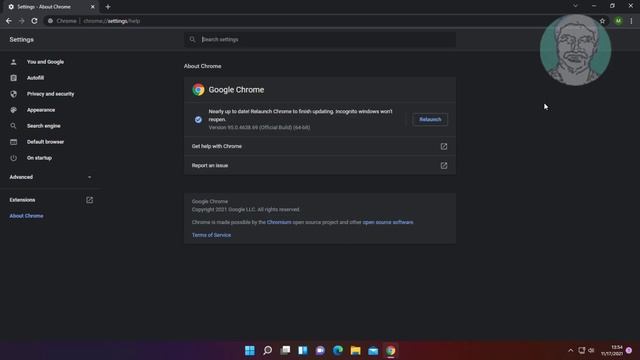Open Privacy and security settings
640x360 pixels.
(51, 94)
